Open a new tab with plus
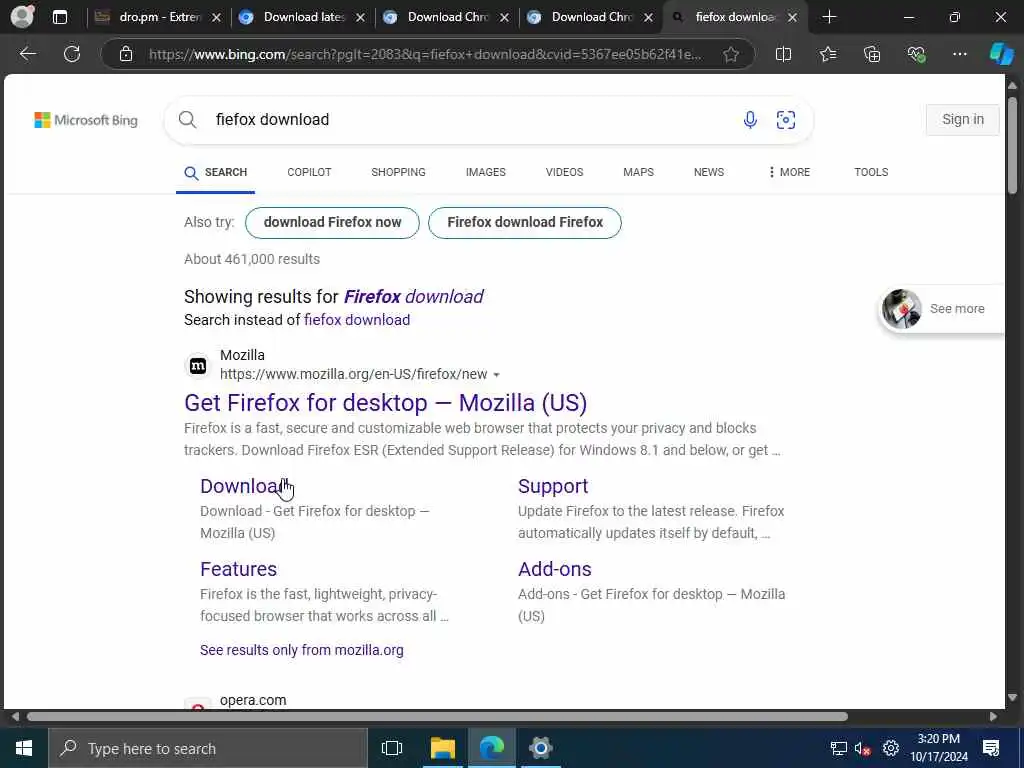 (x=829, y=18)
